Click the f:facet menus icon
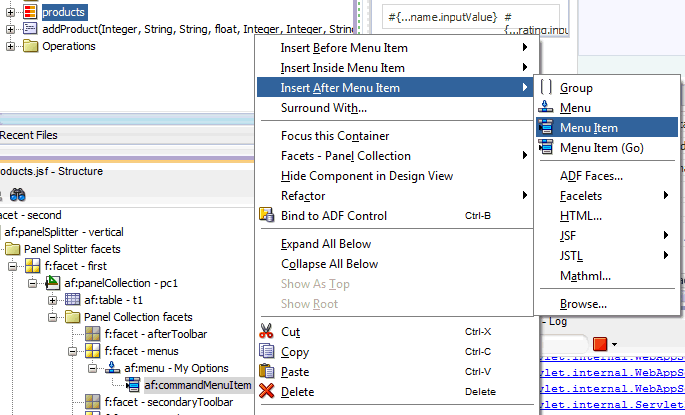This screenshot has width=685, height=415. click(x=93, y=351)
